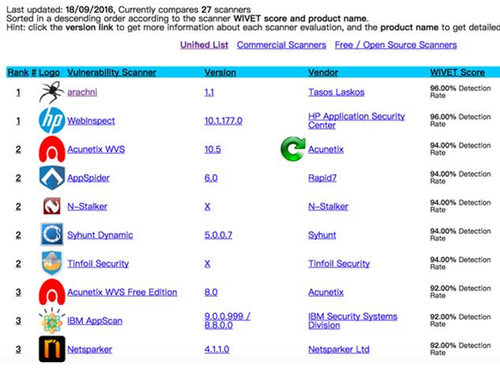This screenshot has height=369, width=500.
Task: Open the Unified List tab
Action: (x=204, y=45)
